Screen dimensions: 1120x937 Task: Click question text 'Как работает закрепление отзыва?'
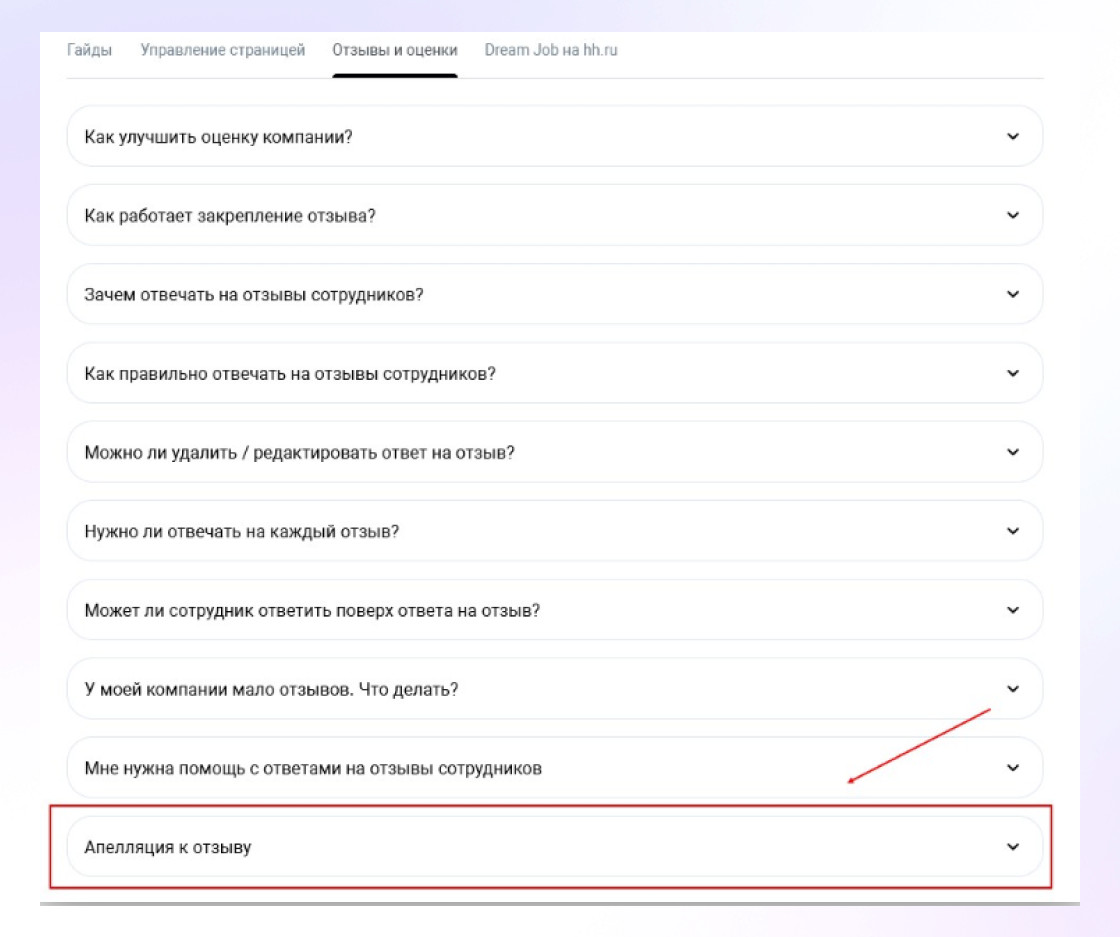[230, 216]
